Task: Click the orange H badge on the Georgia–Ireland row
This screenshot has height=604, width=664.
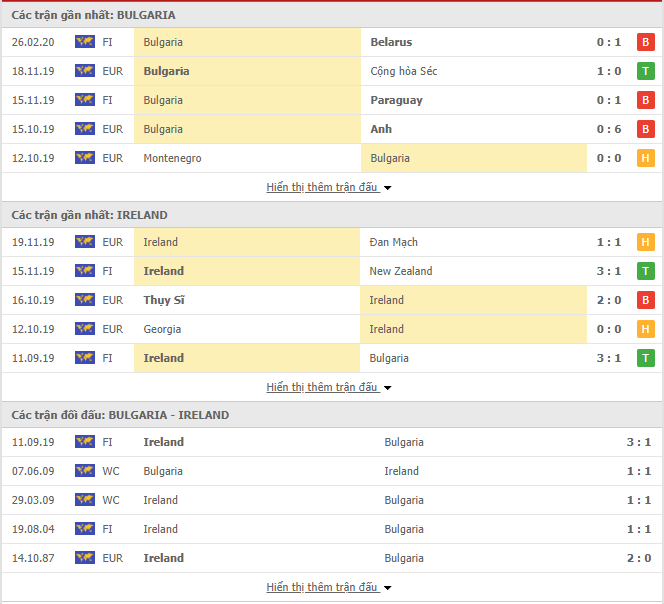Action: (645, 329)
